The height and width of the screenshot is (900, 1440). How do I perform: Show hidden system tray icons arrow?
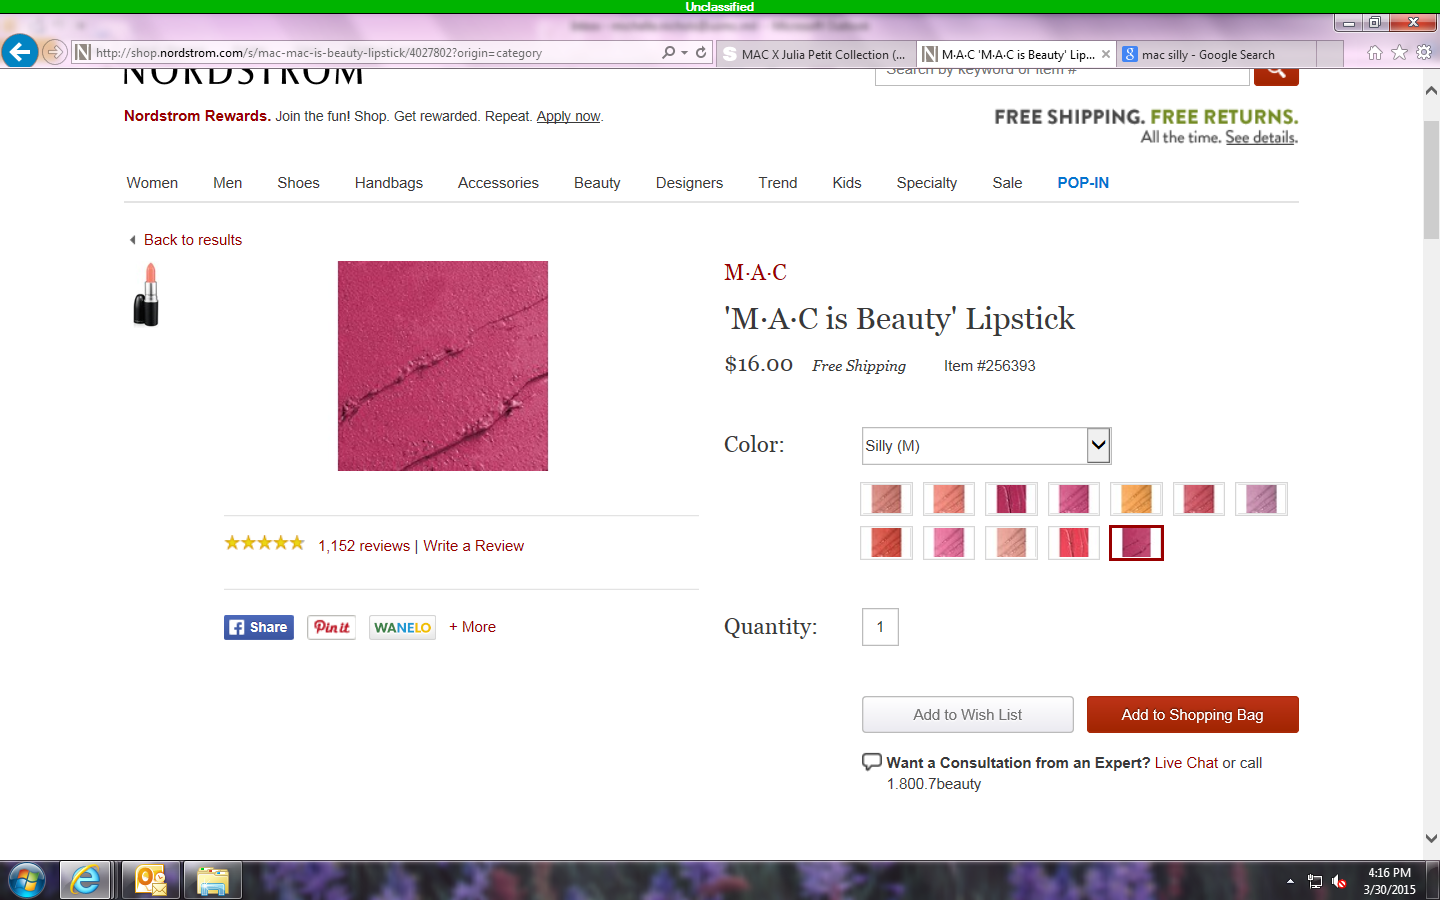(x=1290, y=881)
